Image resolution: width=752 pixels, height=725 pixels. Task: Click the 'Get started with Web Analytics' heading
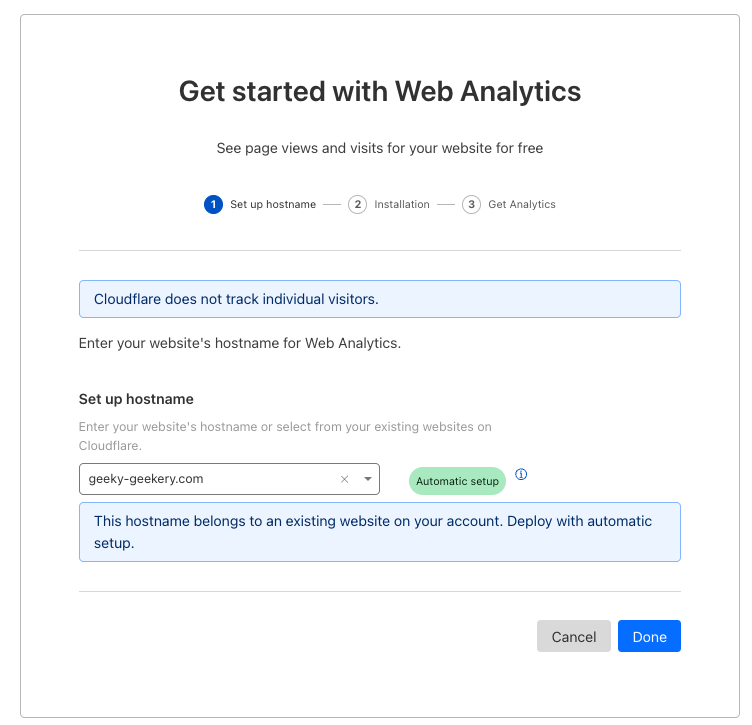click(x=379, y=91)
